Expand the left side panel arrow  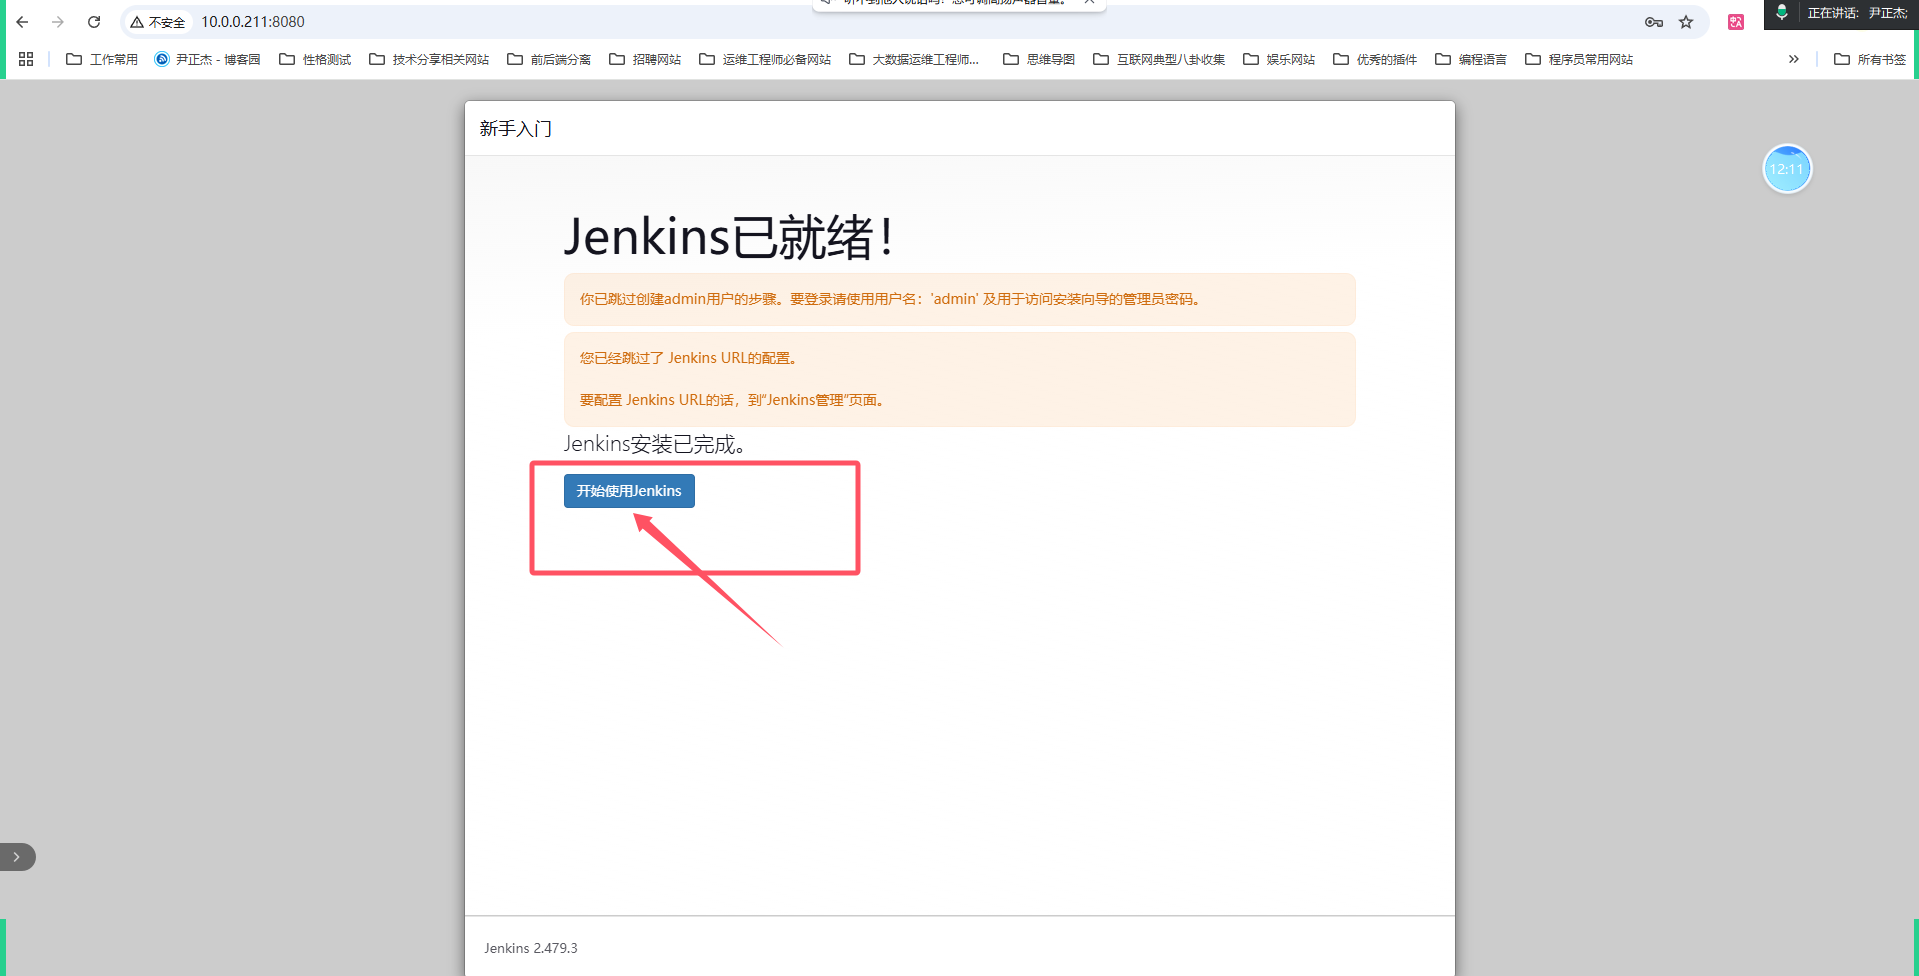coord(16,857)
